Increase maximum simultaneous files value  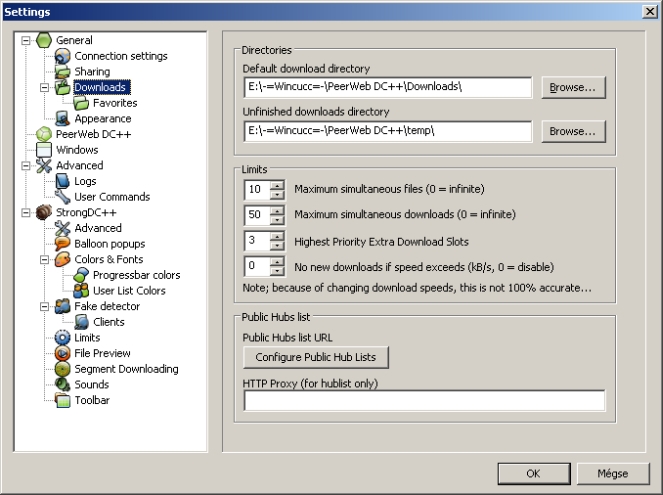tap(277, 184)
